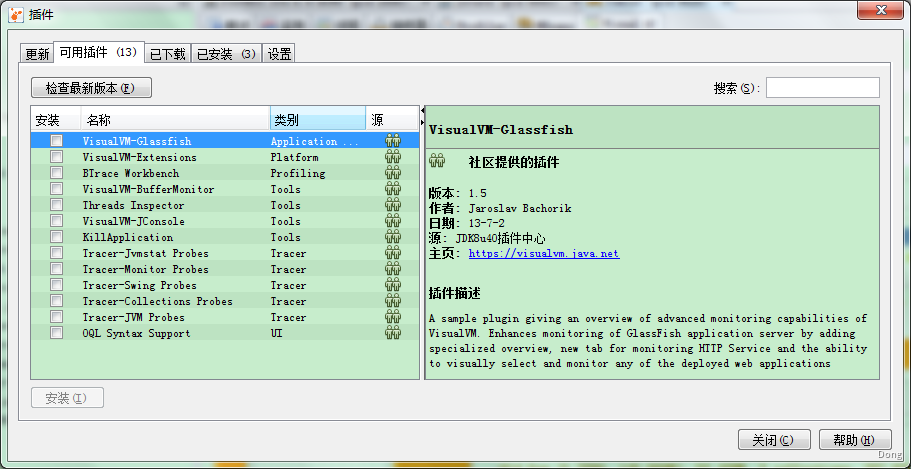Select the KillApplication plugin name
Viewport: 911px width, 469px height.
tap(128, 237)
